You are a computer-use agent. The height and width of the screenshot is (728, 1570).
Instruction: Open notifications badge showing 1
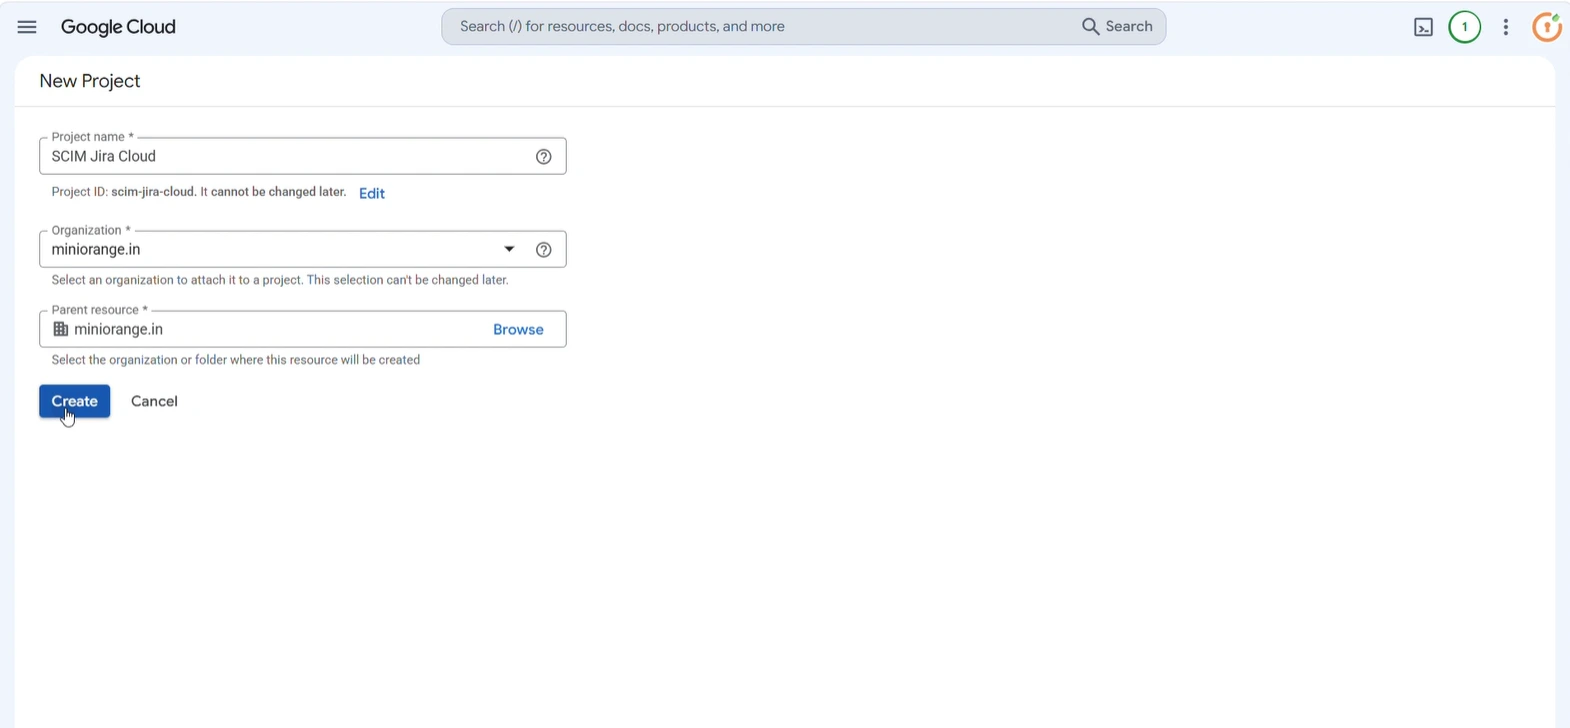1465,27
